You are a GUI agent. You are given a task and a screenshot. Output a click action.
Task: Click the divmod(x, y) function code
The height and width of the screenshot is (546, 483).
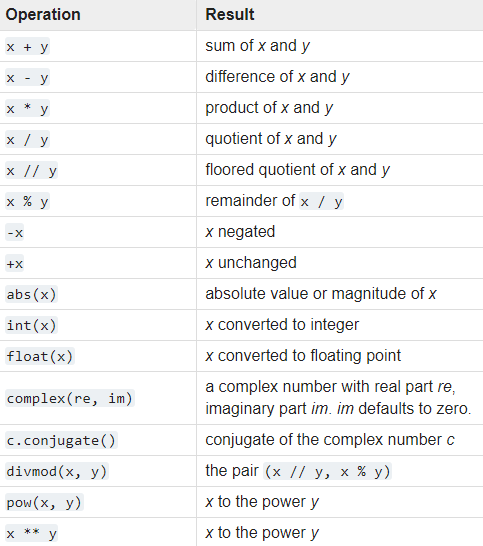57,471
